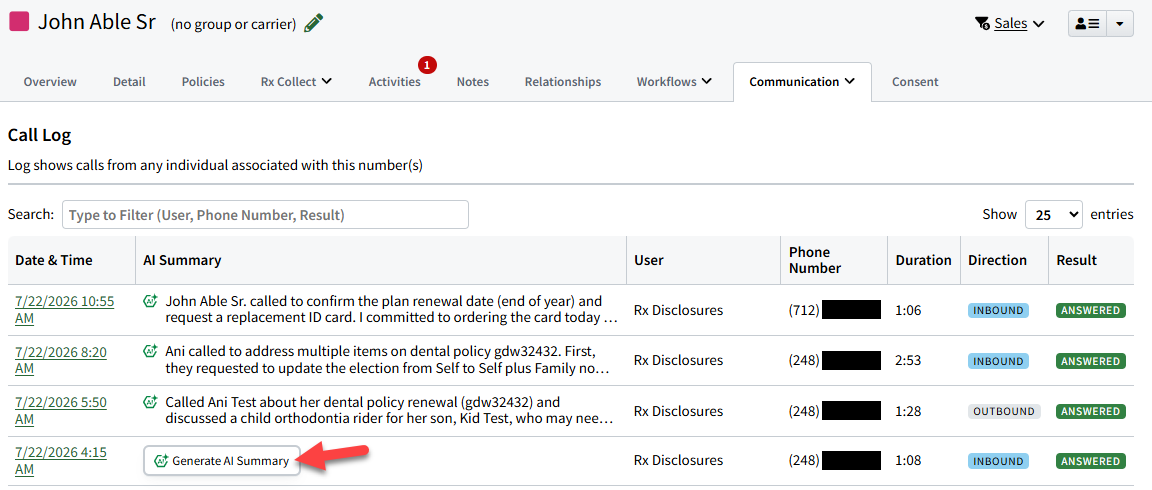This screenshot has height=490, width=1152.
Task: Click the ANSWERED badge on 4:15 AM row
Action: coord(1091,461)
